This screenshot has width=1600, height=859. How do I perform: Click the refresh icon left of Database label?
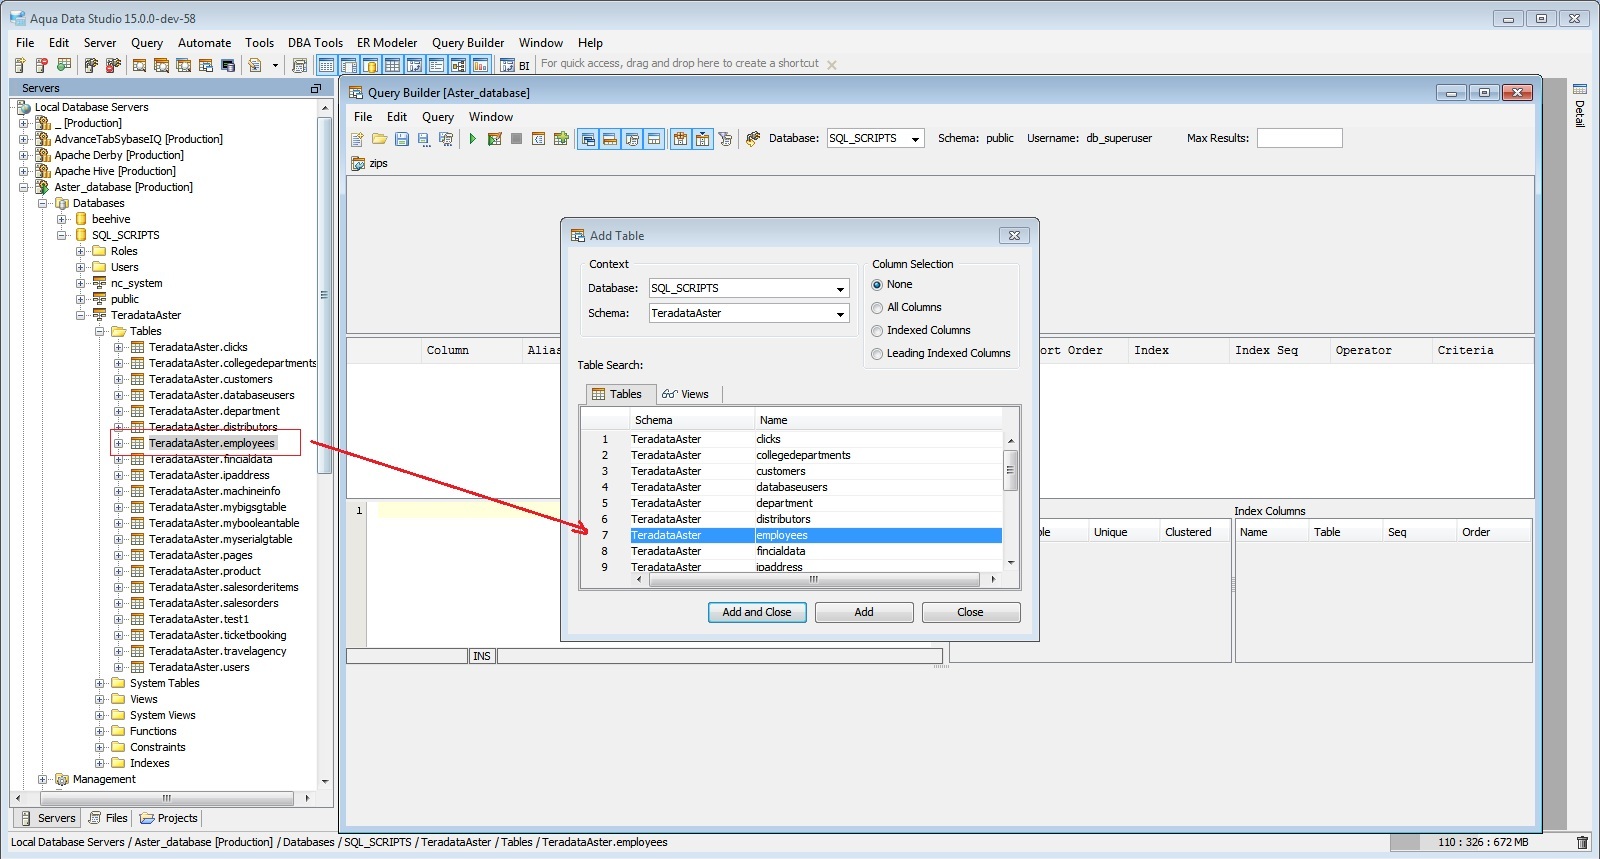pos(753,139)
